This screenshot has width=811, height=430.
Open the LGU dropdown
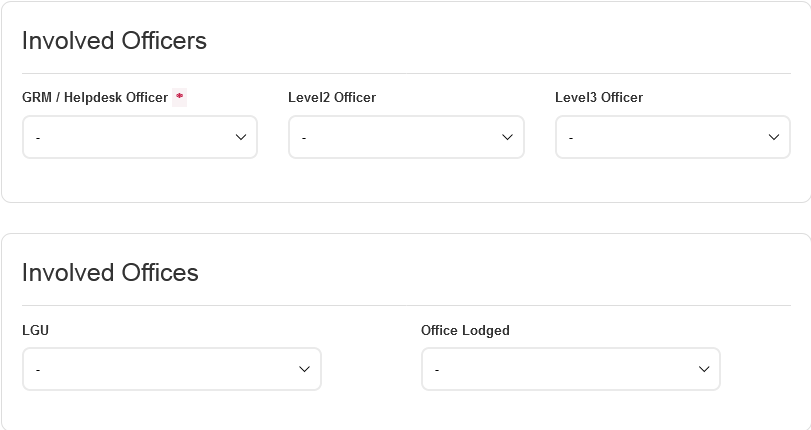coord(171,369)
